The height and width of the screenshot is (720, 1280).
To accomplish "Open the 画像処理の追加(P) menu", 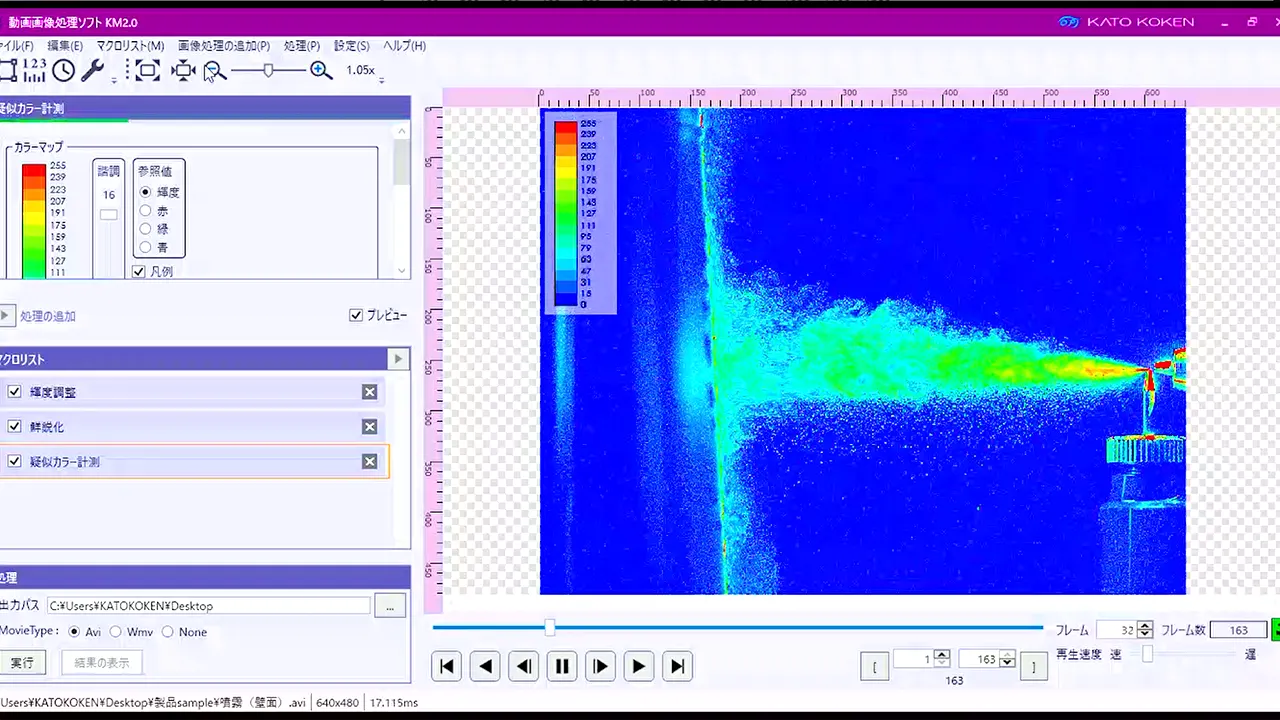I will point(224,46).
